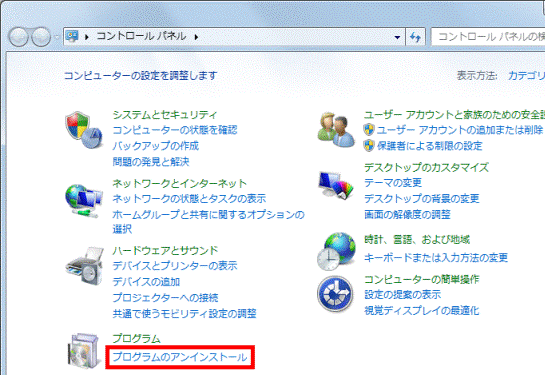545x375 pixels.
Task: Open the カテゴリ view-by dropdown
Action: click(526, 75)
